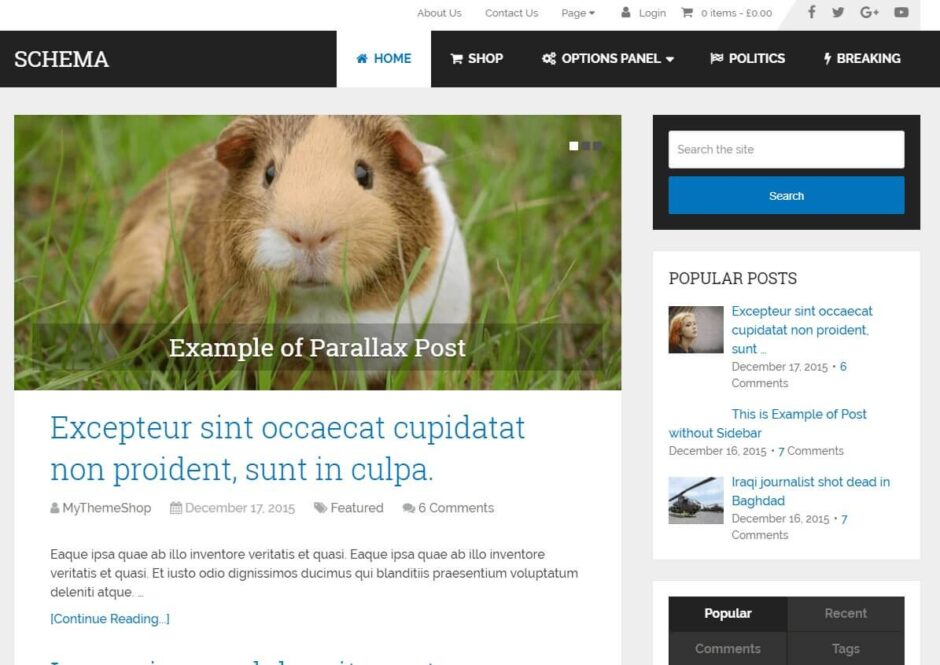Follow the Continue Reading link
Screen dimensions: 940x665
110,619
